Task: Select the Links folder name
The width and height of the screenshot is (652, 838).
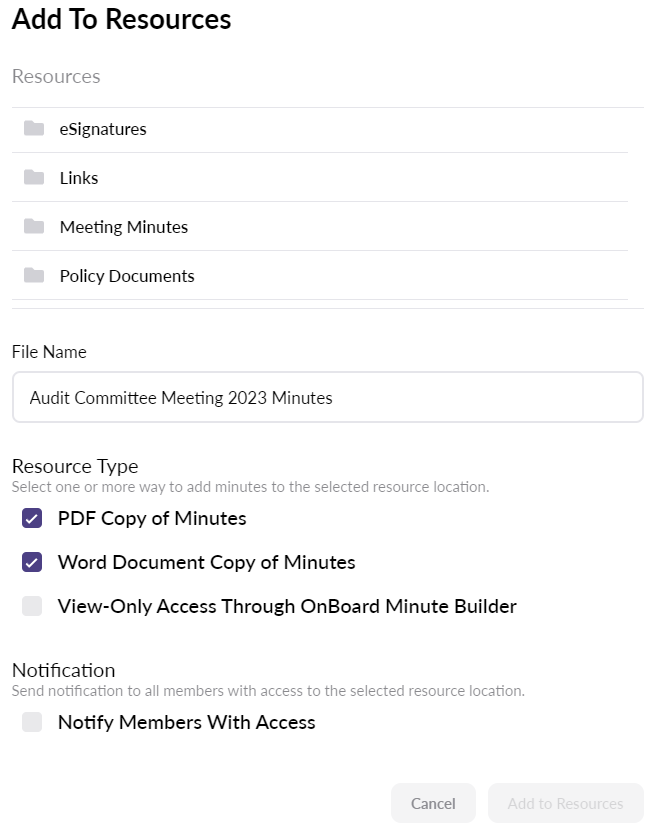Action: coord(79,178)
